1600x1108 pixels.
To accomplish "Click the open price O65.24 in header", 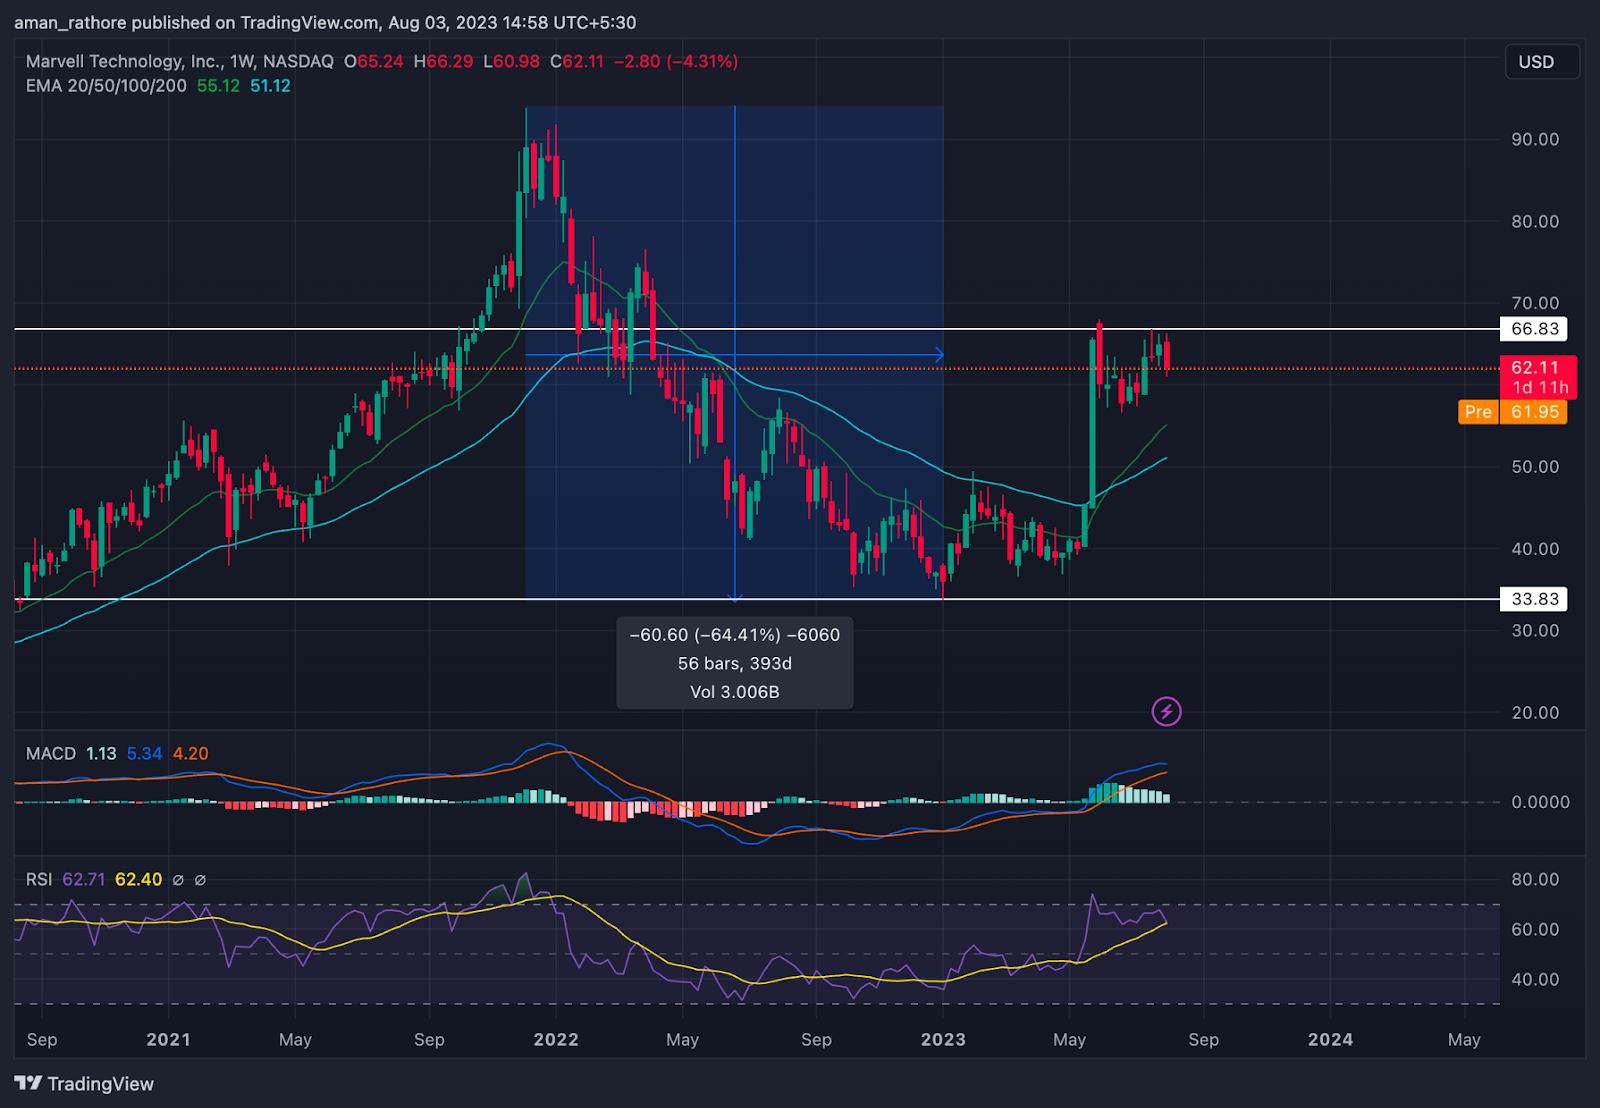I will tap(374, 61).
